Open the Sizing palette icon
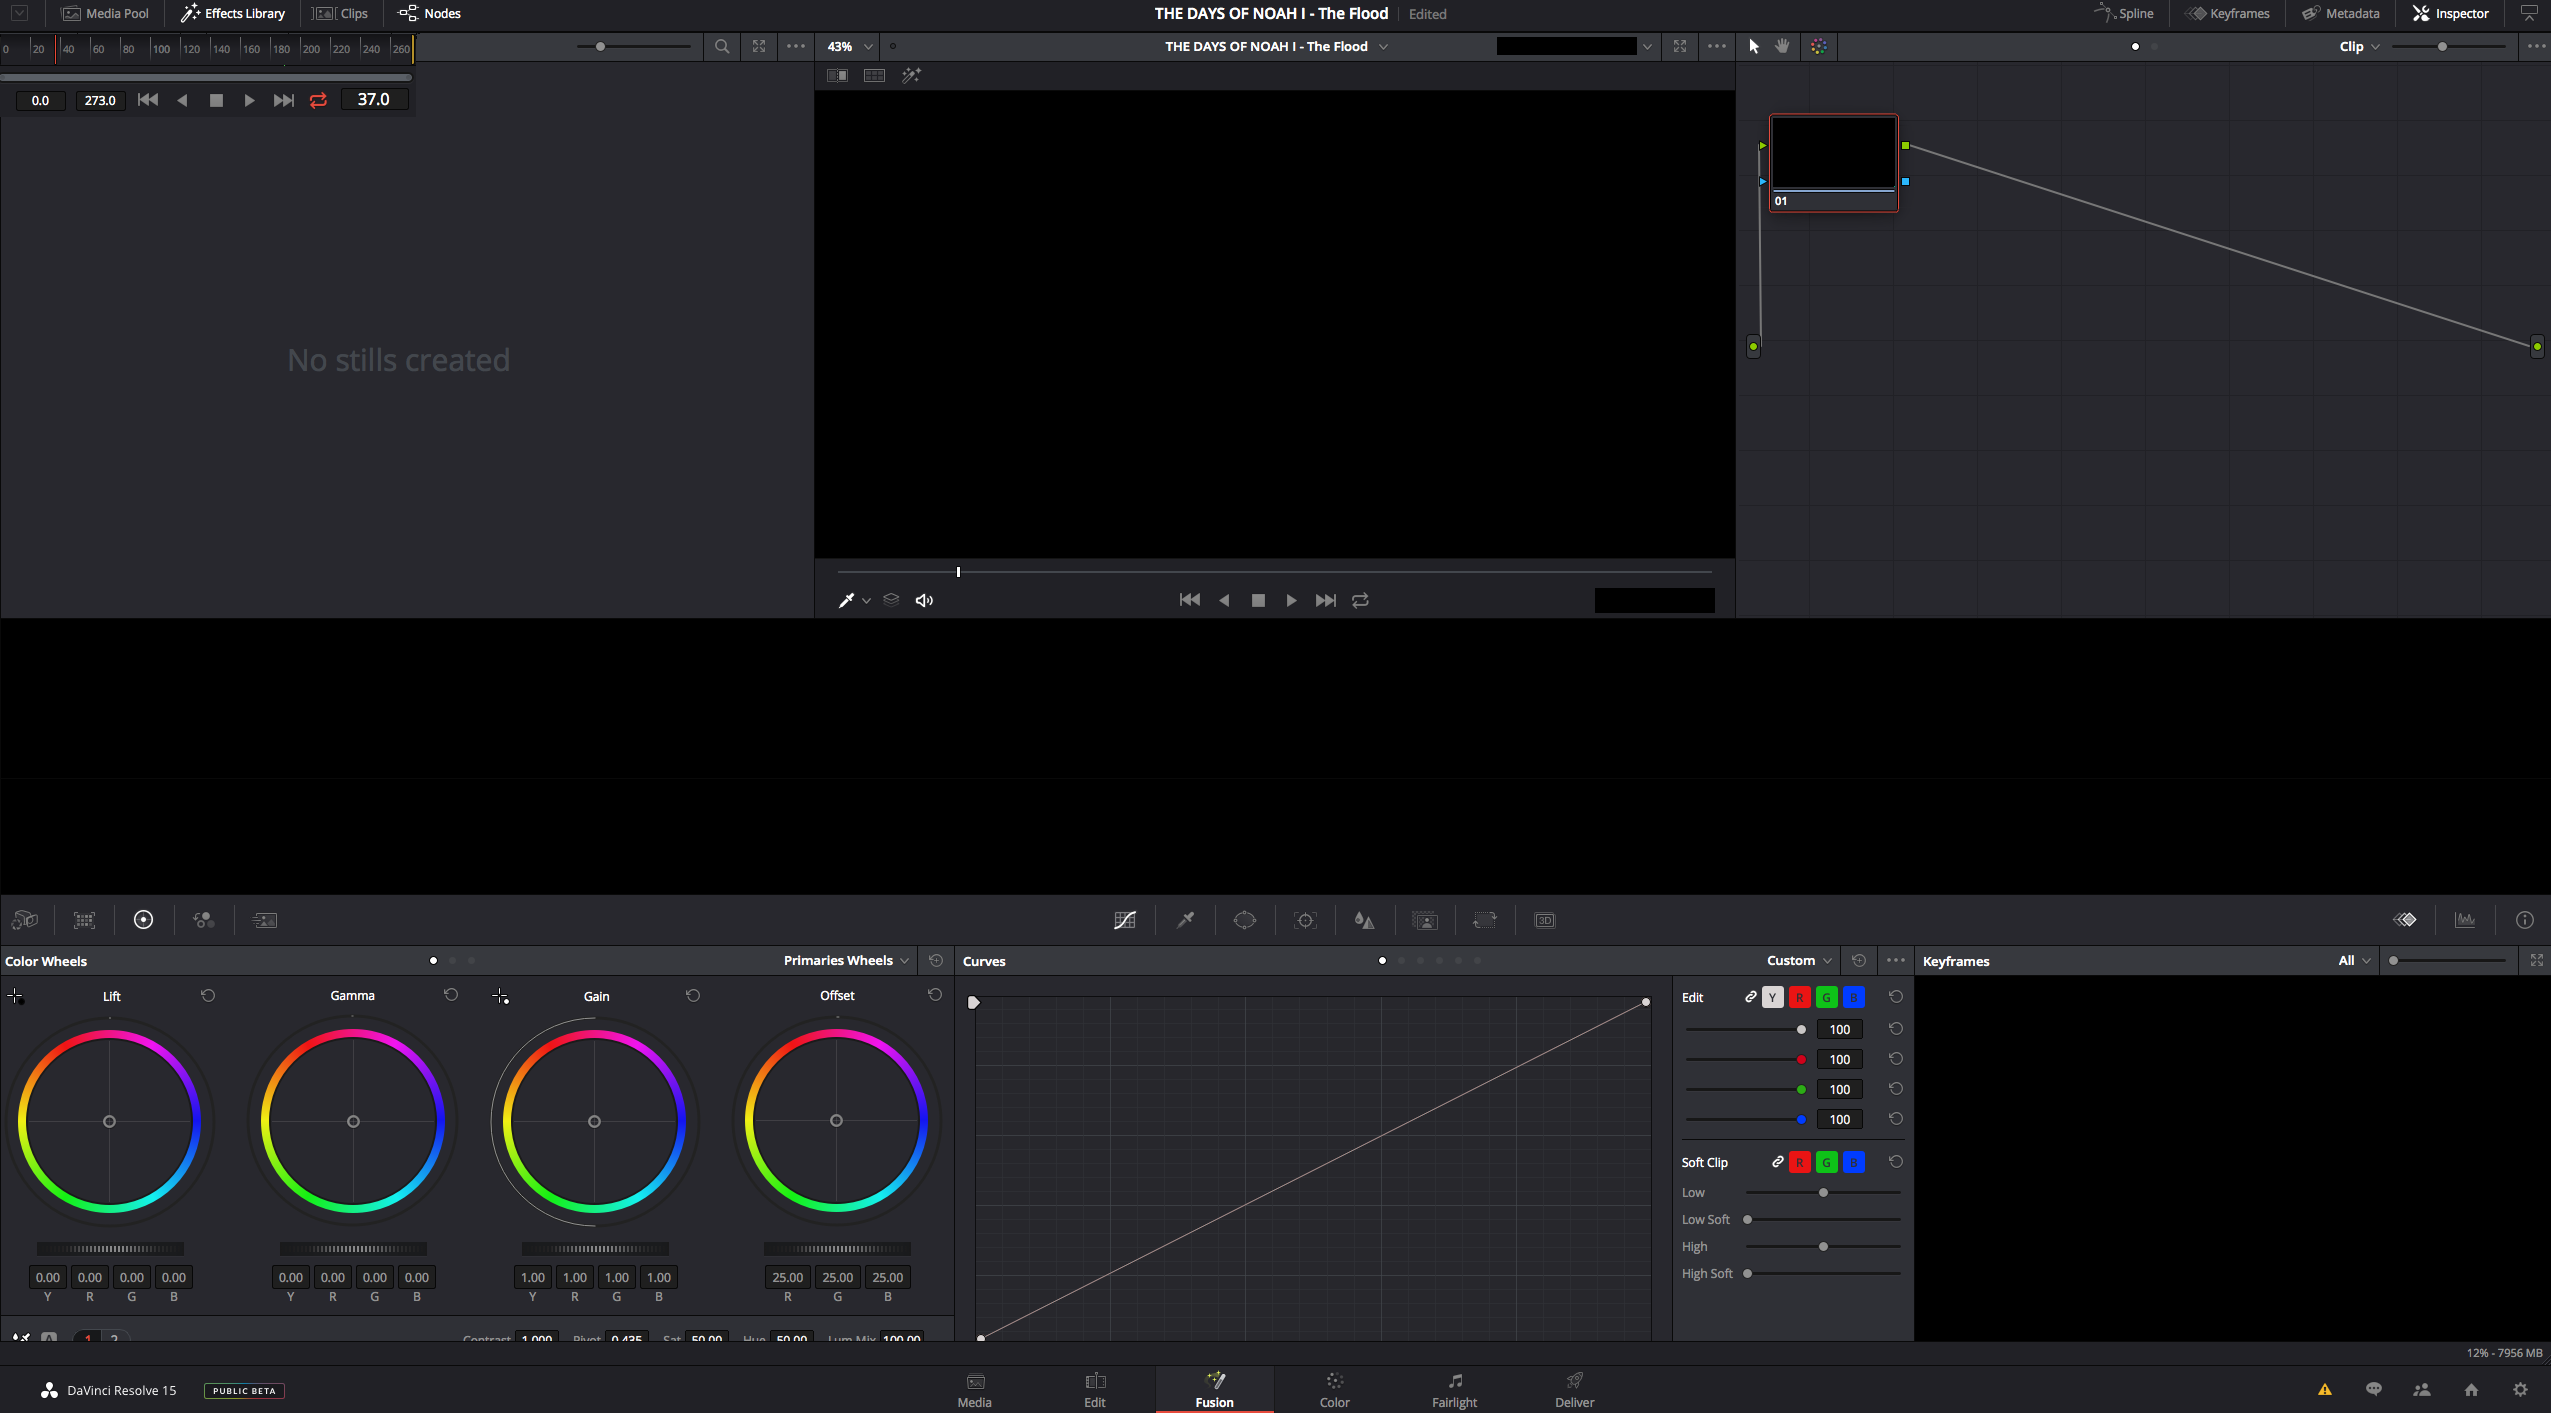The width and height of the screenshot is (2551, 1413). [x=1485, y=920]
